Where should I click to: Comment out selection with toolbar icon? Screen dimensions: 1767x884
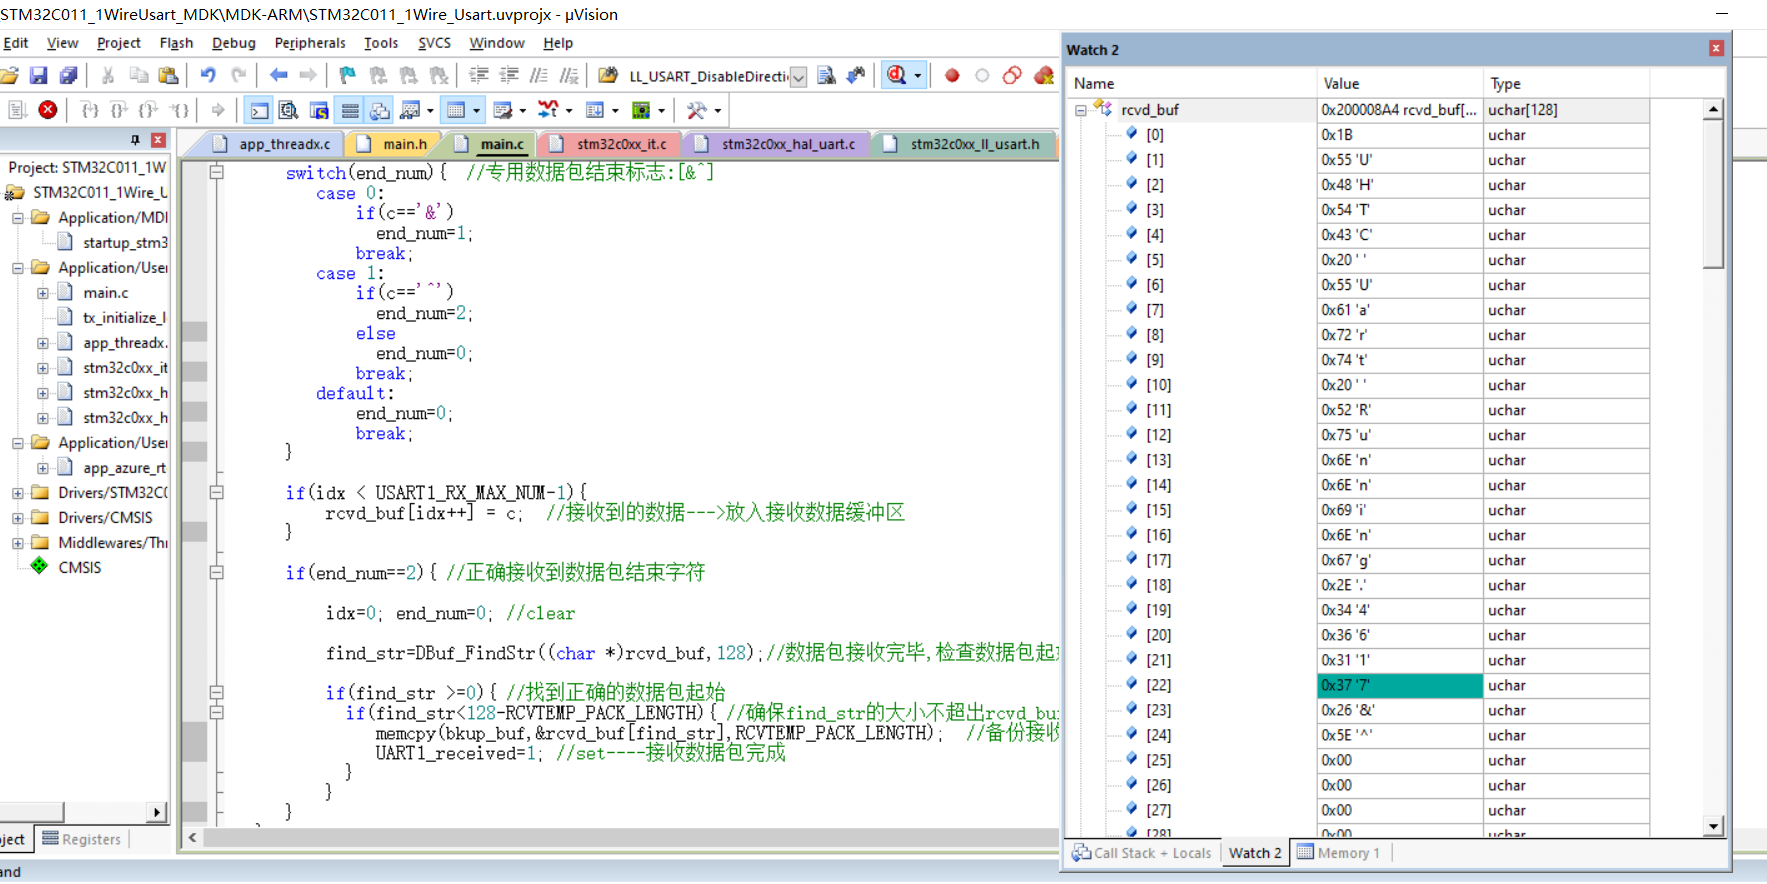[539, 75]
